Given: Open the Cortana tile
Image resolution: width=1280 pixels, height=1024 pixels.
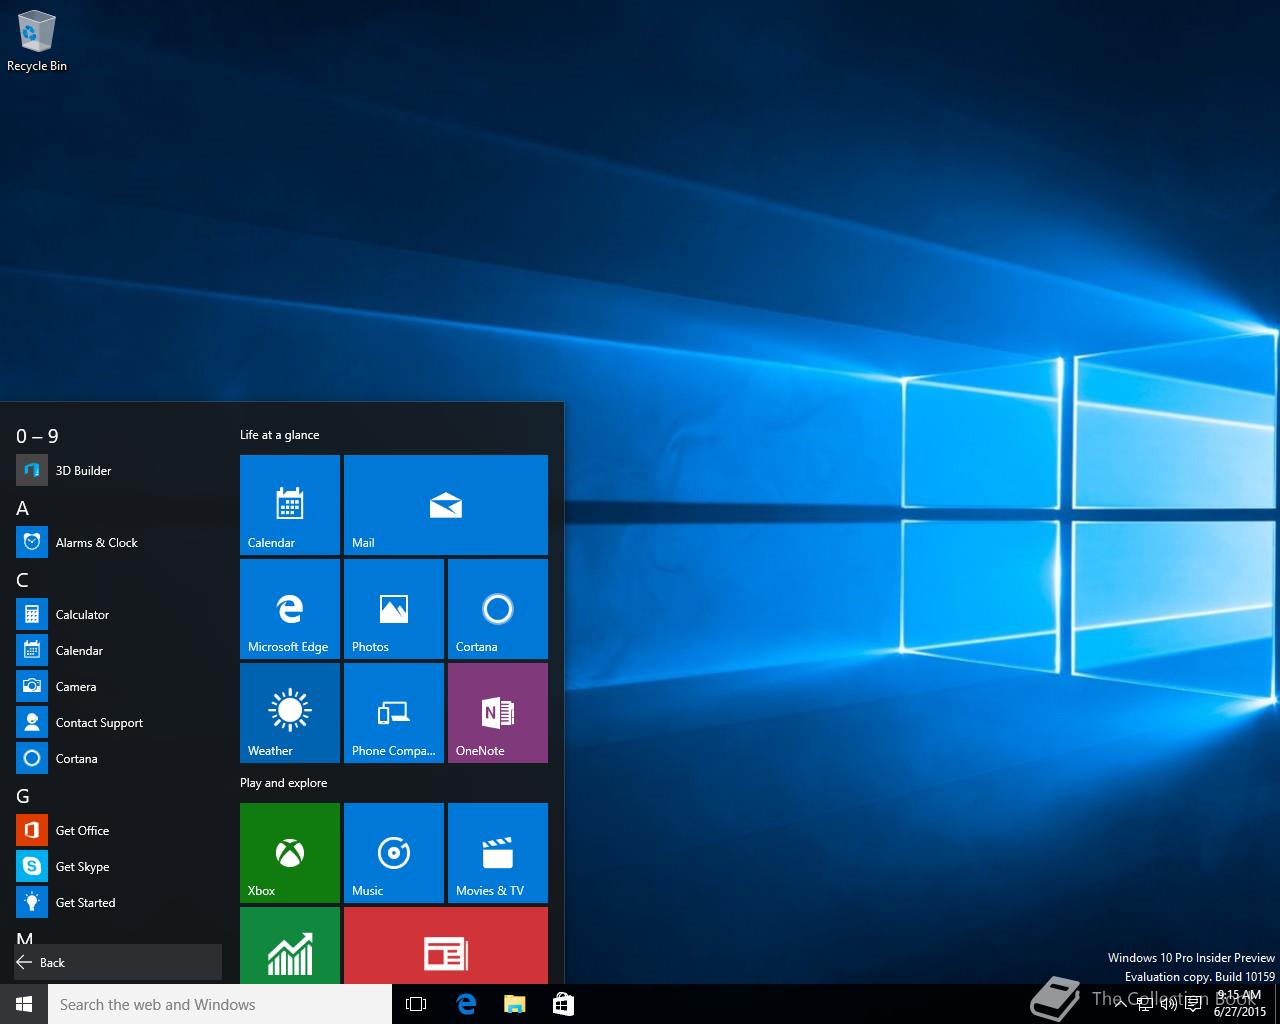Looking at the screenshot, I should point(498,609).
